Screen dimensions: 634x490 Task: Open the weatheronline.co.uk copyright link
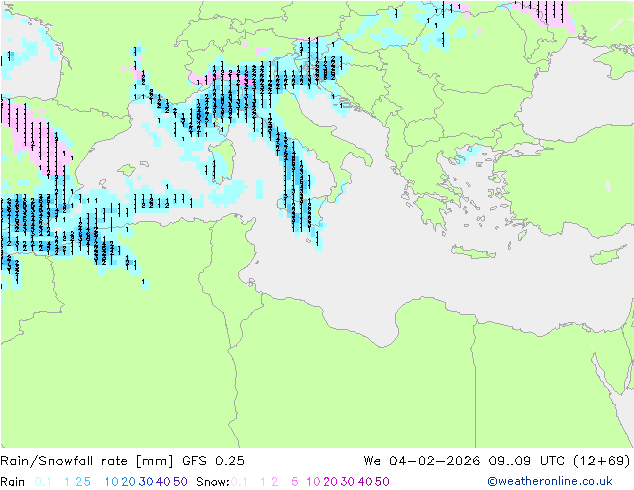[550, 481]
